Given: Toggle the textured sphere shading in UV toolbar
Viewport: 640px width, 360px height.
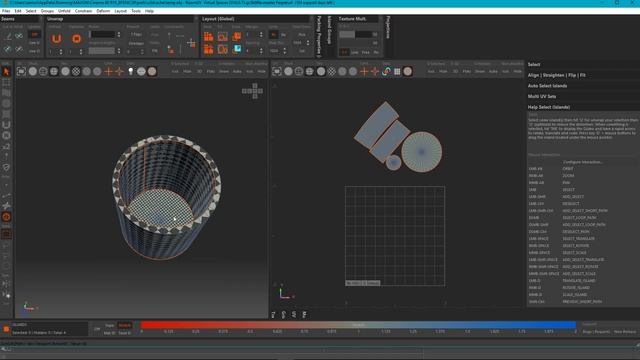Looking at the screenshot, I should [407, 71].
